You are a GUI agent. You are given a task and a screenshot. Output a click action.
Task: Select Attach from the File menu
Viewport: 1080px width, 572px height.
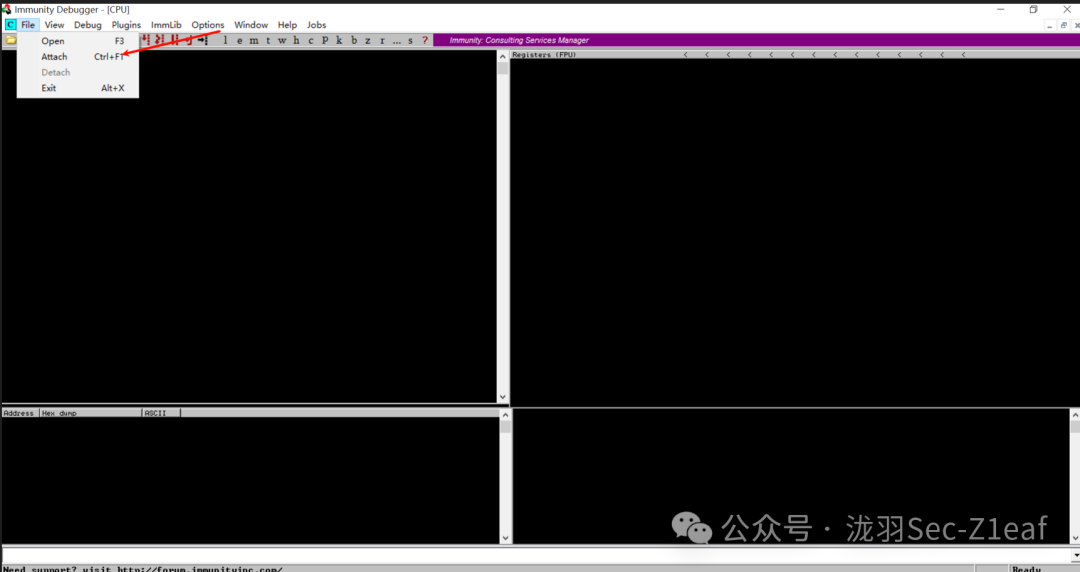click(x=78, y=57)
